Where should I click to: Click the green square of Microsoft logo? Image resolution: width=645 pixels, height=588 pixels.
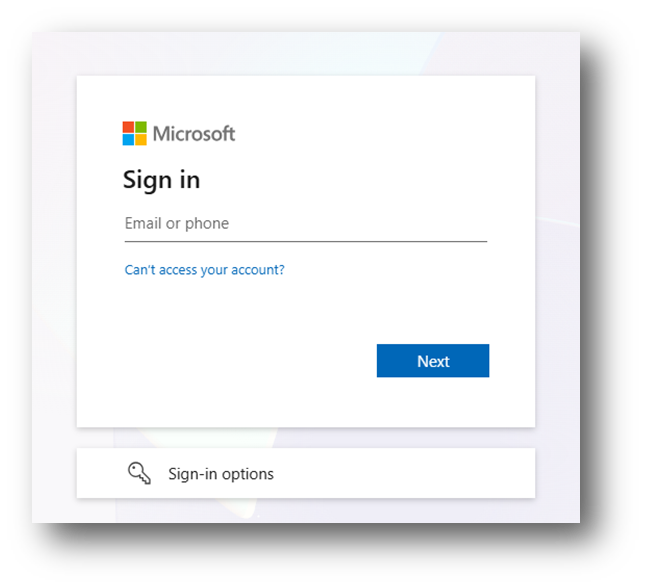coord(141,127)
